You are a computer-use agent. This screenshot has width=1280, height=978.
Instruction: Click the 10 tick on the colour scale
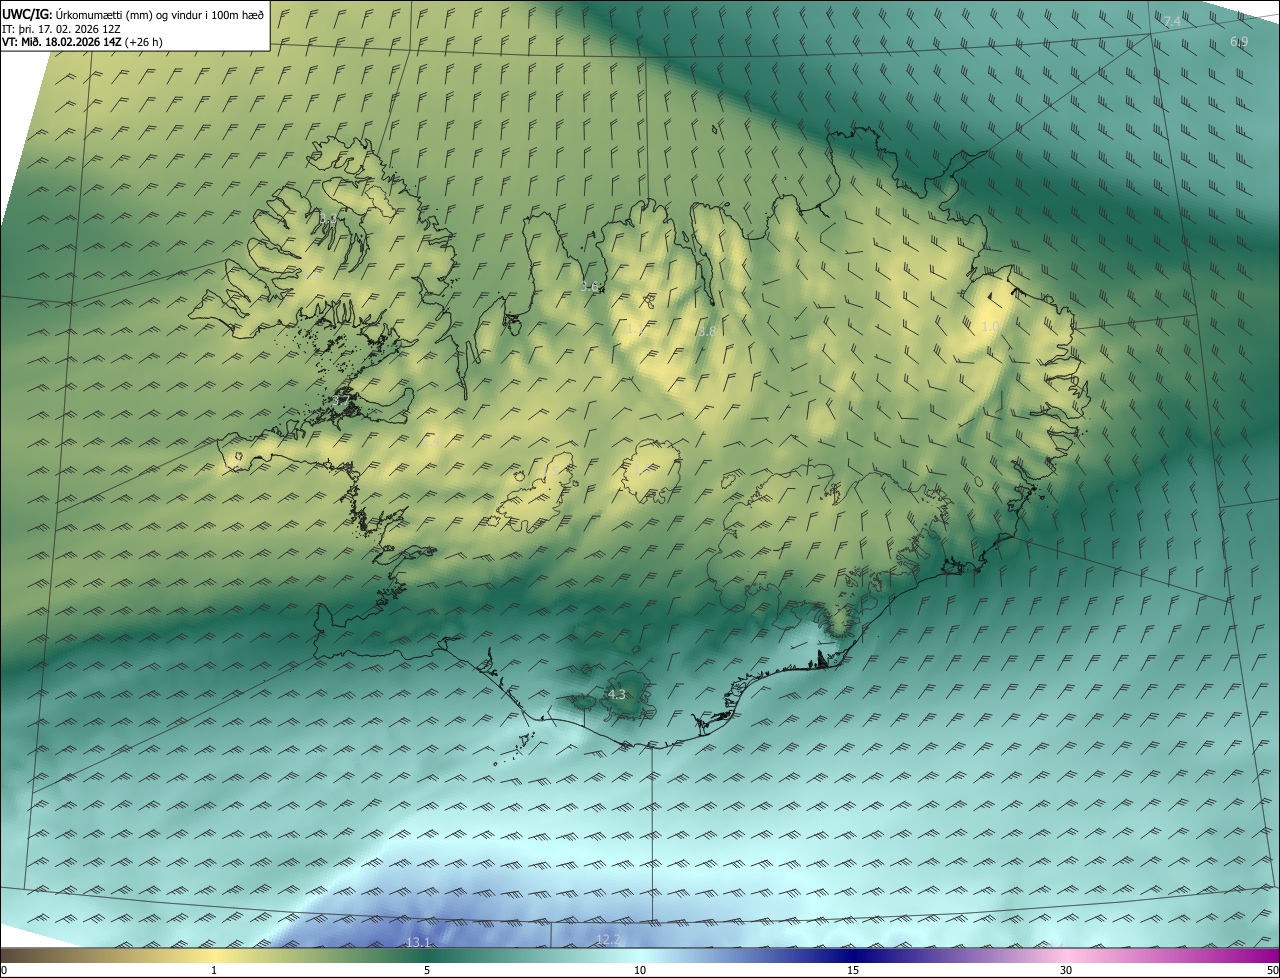click(x=640, y=970)
